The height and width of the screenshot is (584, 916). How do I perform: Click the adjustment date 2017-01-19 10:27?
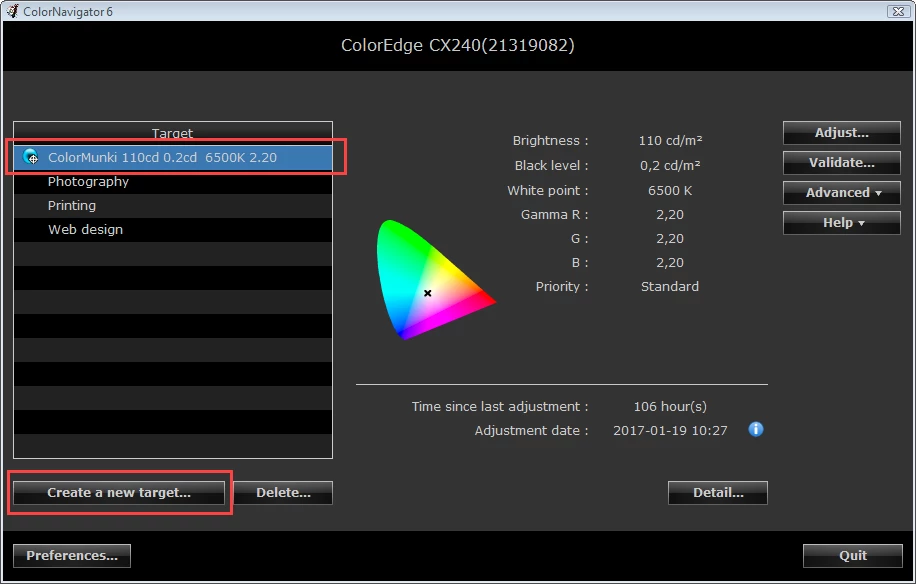(x=670, y=431)
